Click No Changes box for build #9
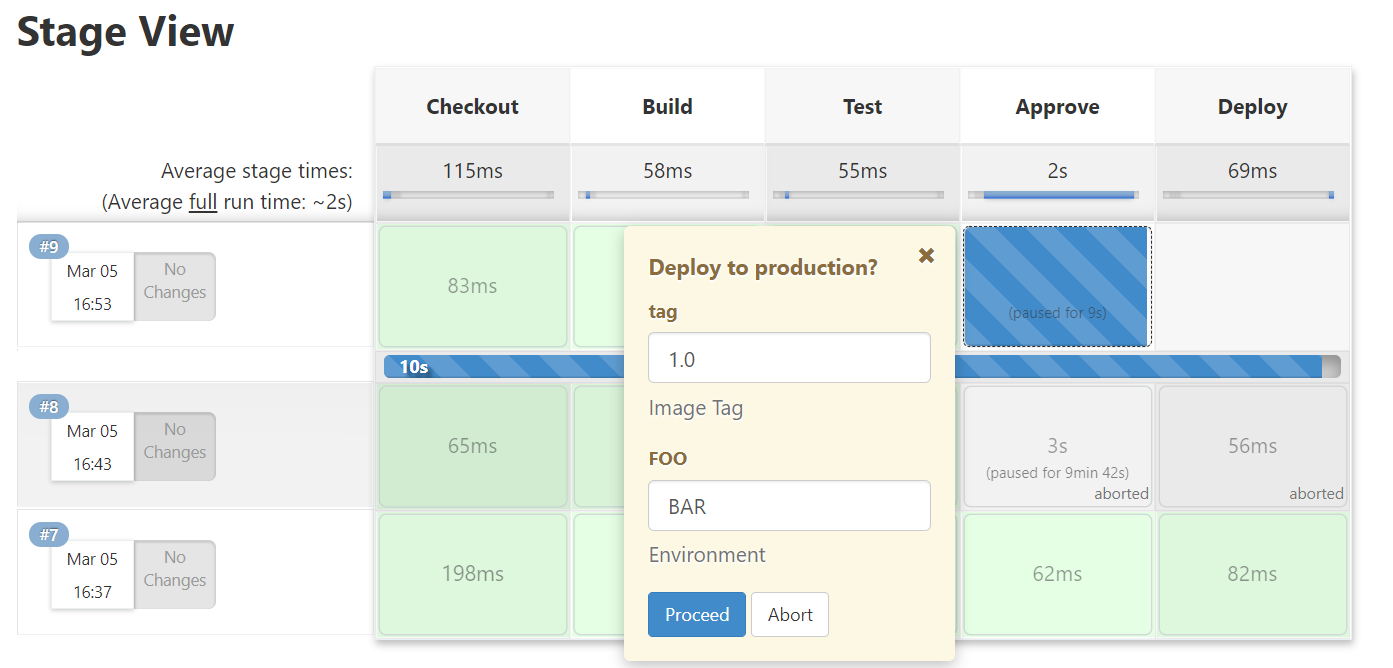The height and width of the screenshot is (668, 1393). (175, 286)
